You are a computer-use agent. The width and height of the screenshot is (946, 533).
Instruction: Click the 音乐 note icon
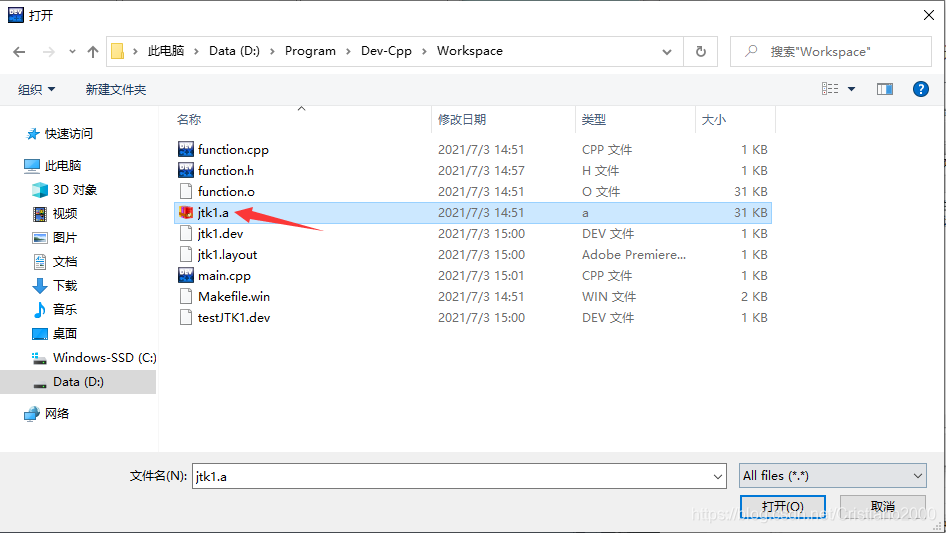(40, 309)
